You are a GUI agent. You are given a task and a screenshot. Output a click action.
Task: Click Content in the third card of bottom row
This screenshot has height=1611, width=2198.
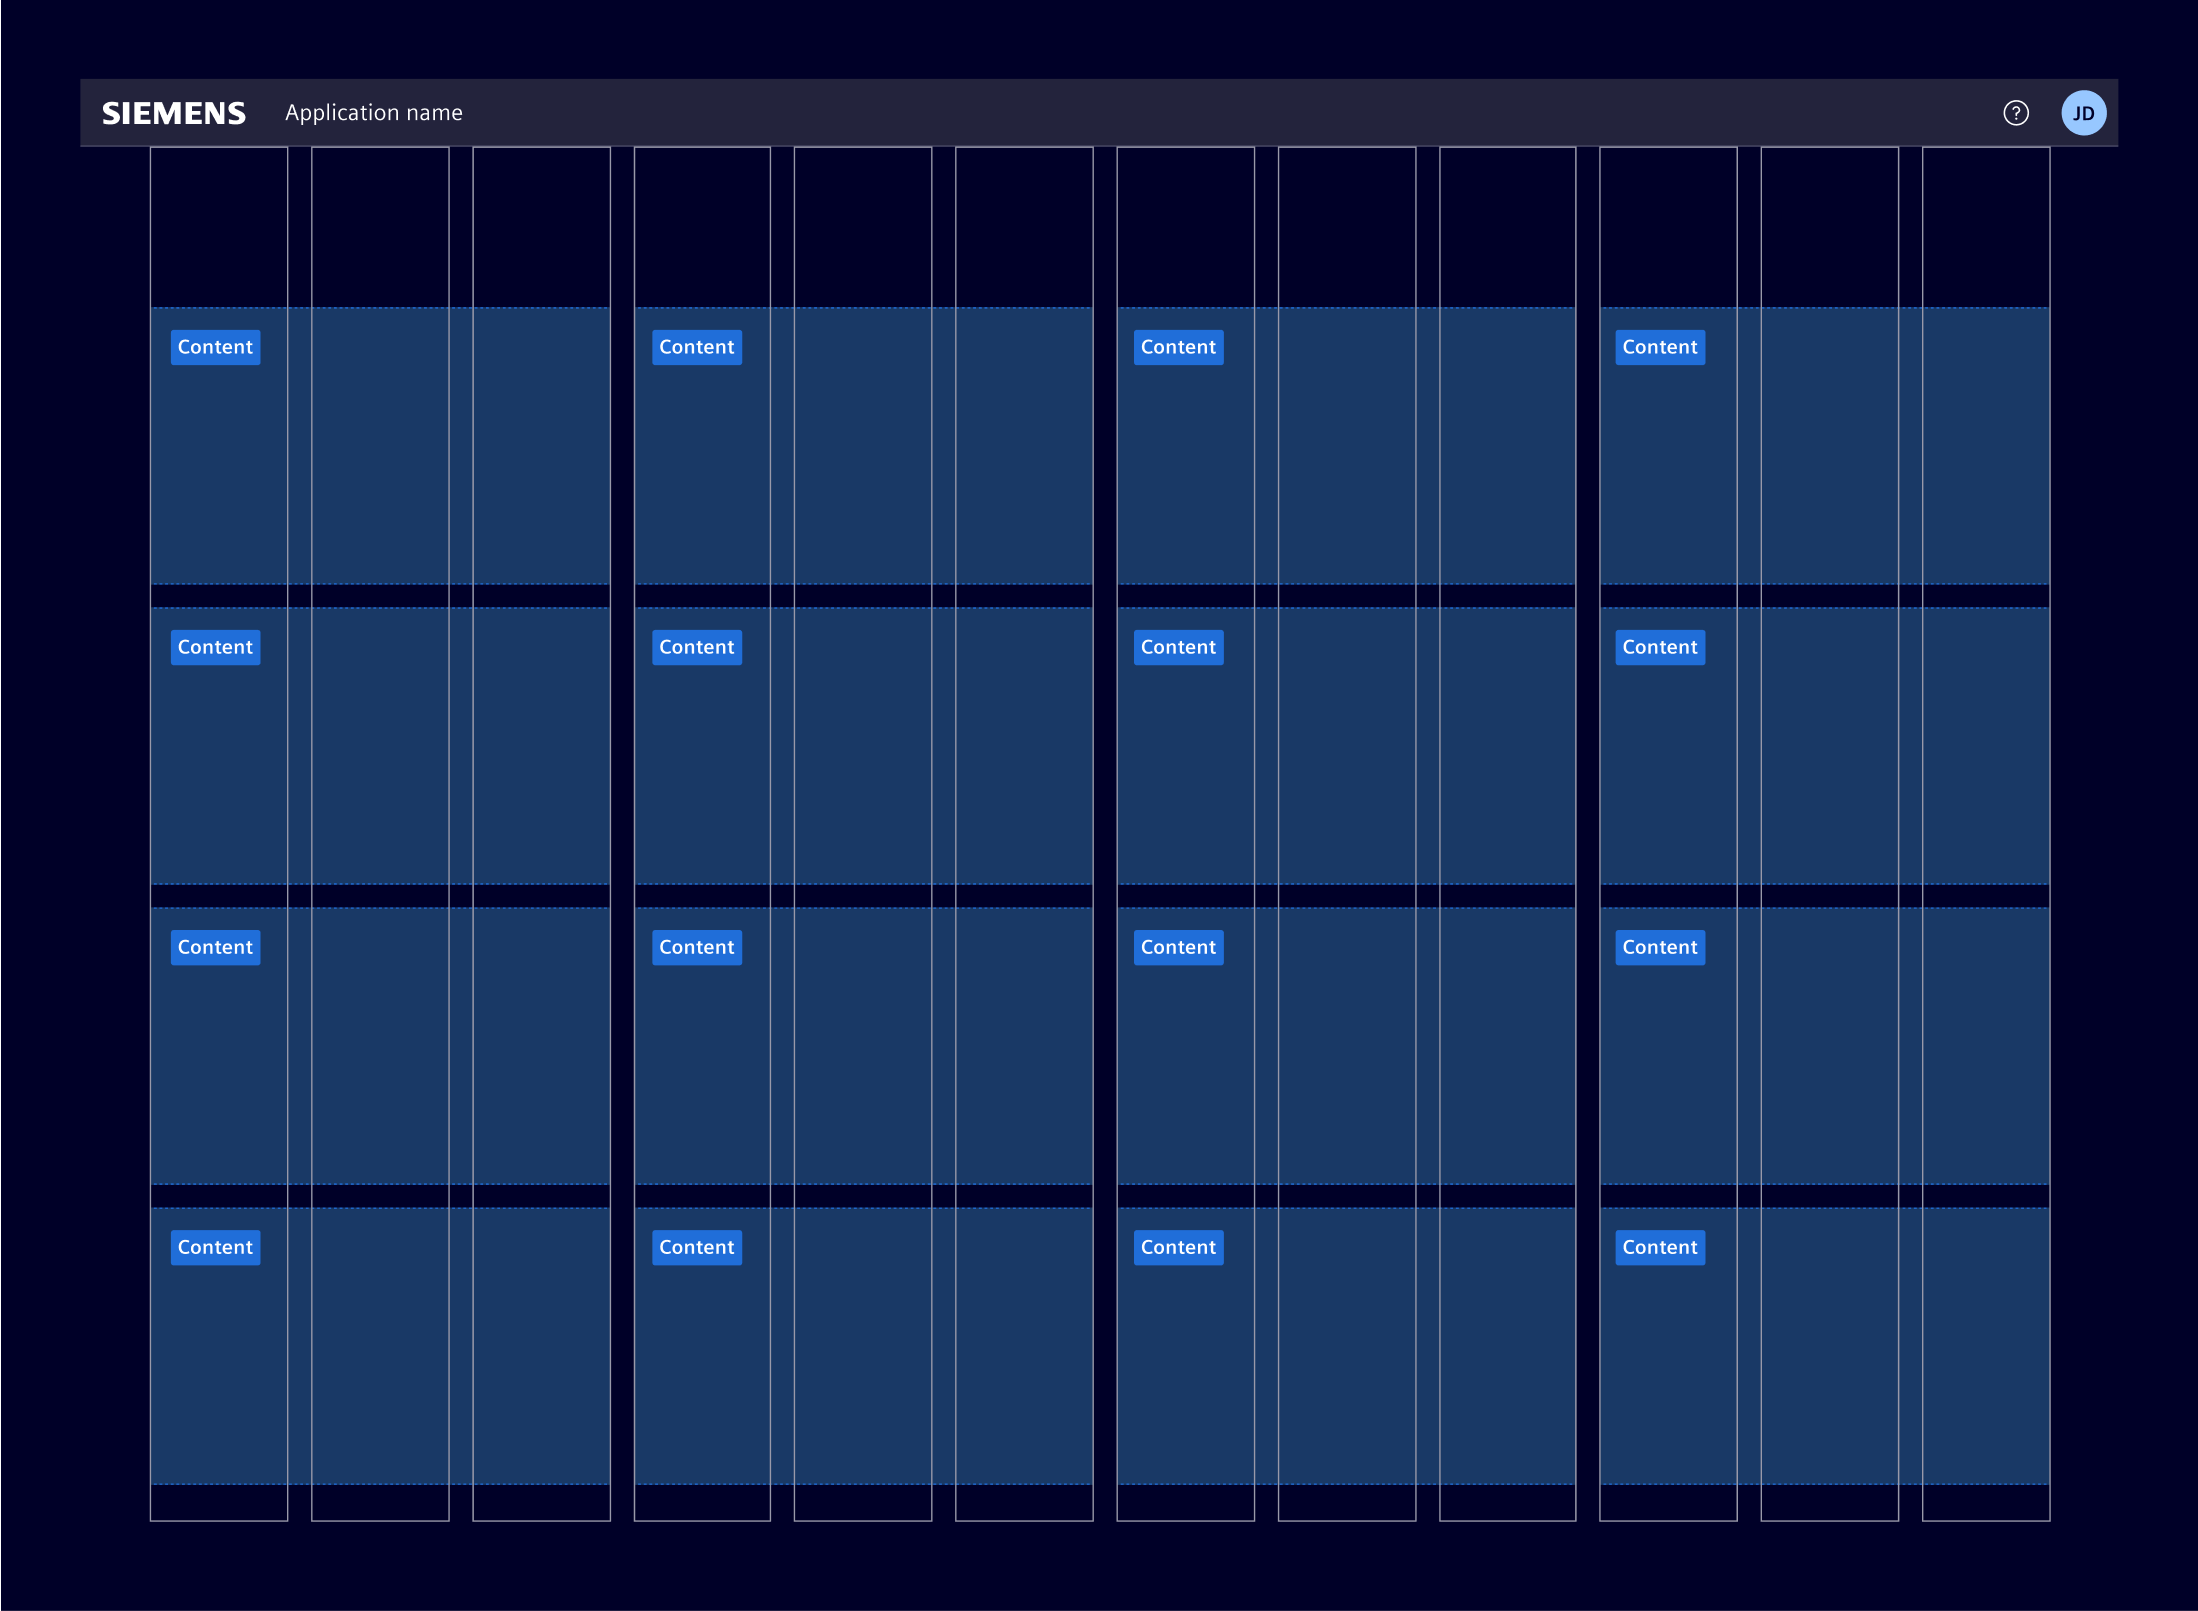pos(1178,1247)
